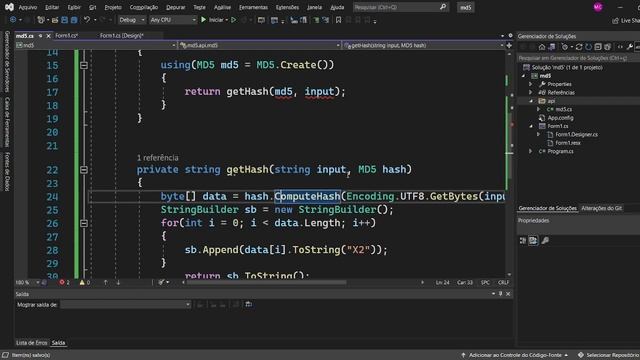This screenshot has height=360, width=640.
Task: Click Collapse All icon in Solution Explorer
Action: 598,47
